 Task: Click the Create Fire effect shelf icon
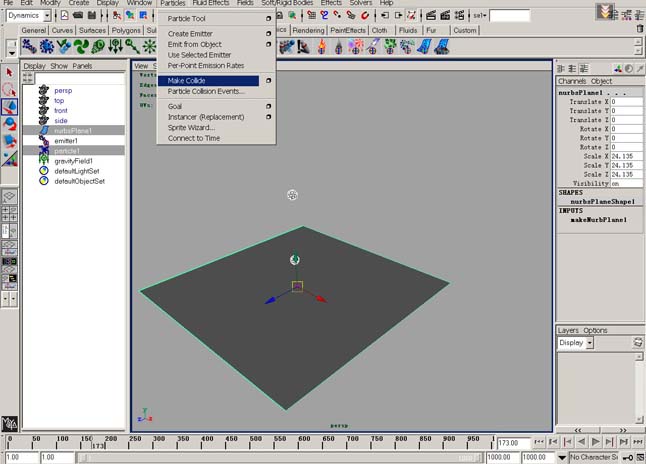point(321,47)
